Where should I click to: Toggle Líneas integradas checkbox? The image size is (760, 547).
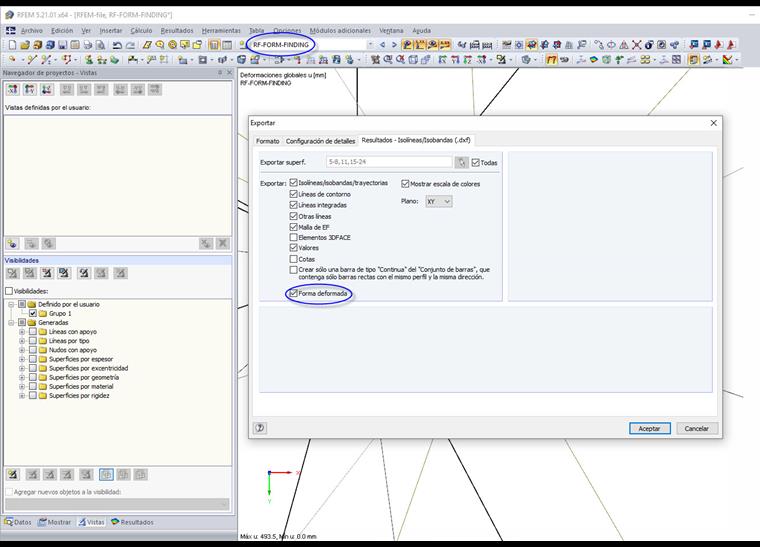click(x=293, y=205)
